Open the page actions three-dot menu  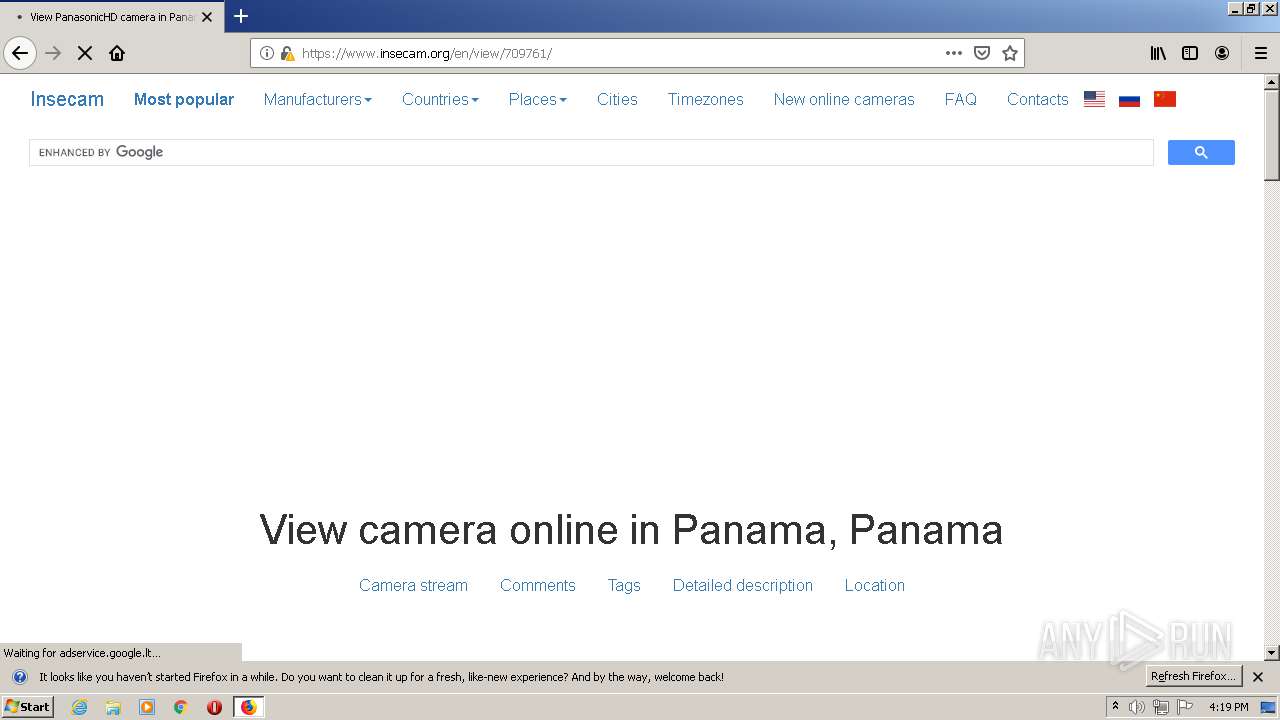coord(954,53)
